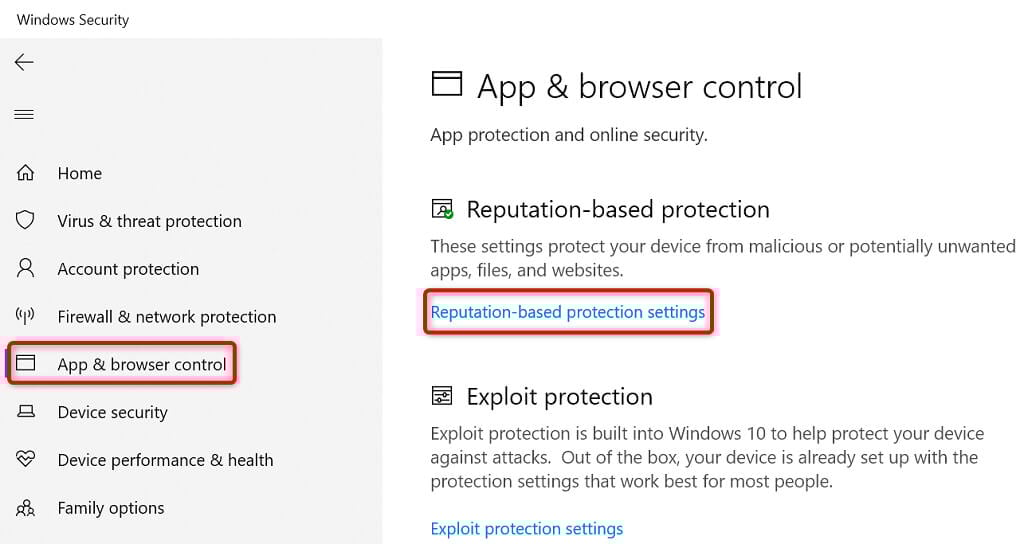This screenshot has height=544, width=1024.
Task: Open Exploit protection settings link
Action: 526,529
